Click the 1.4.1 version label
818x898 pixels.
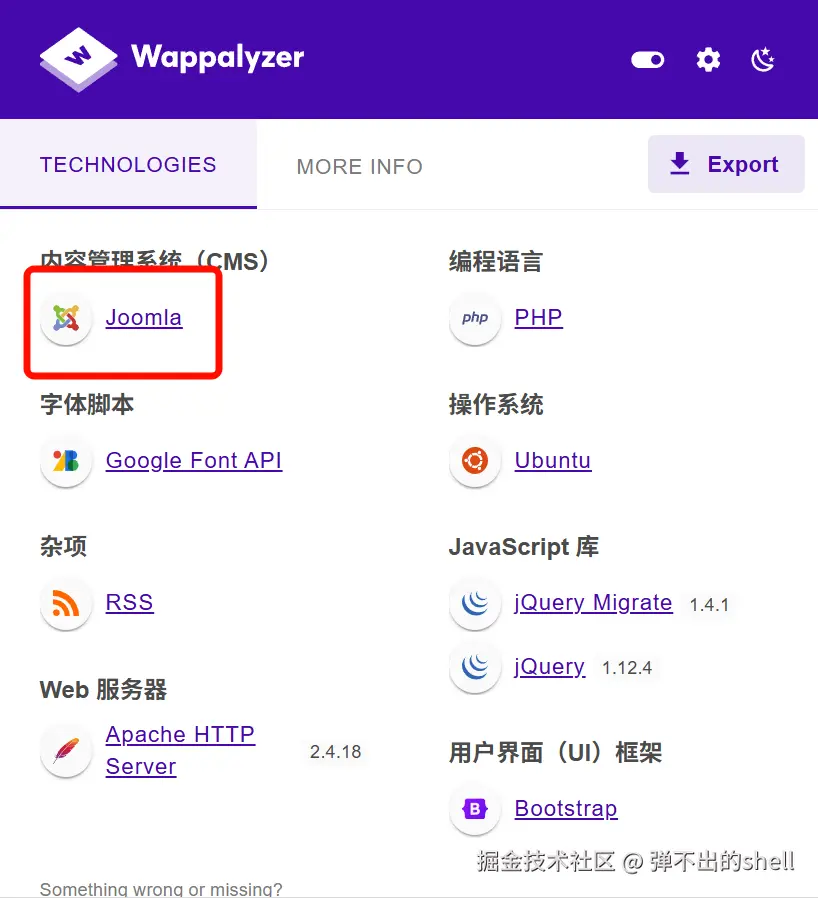[709, 605]
